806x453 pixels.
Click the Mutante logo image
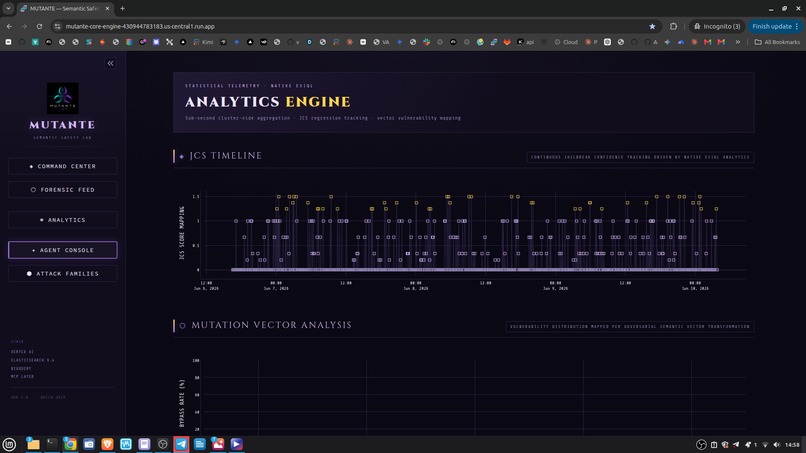click(63, 98)
